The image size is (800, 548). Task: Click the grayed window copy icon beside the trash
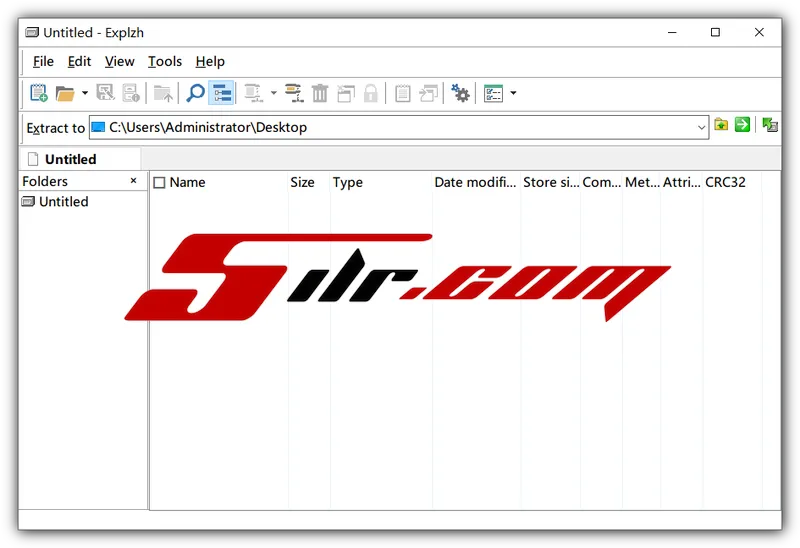(x=346, y=93)
